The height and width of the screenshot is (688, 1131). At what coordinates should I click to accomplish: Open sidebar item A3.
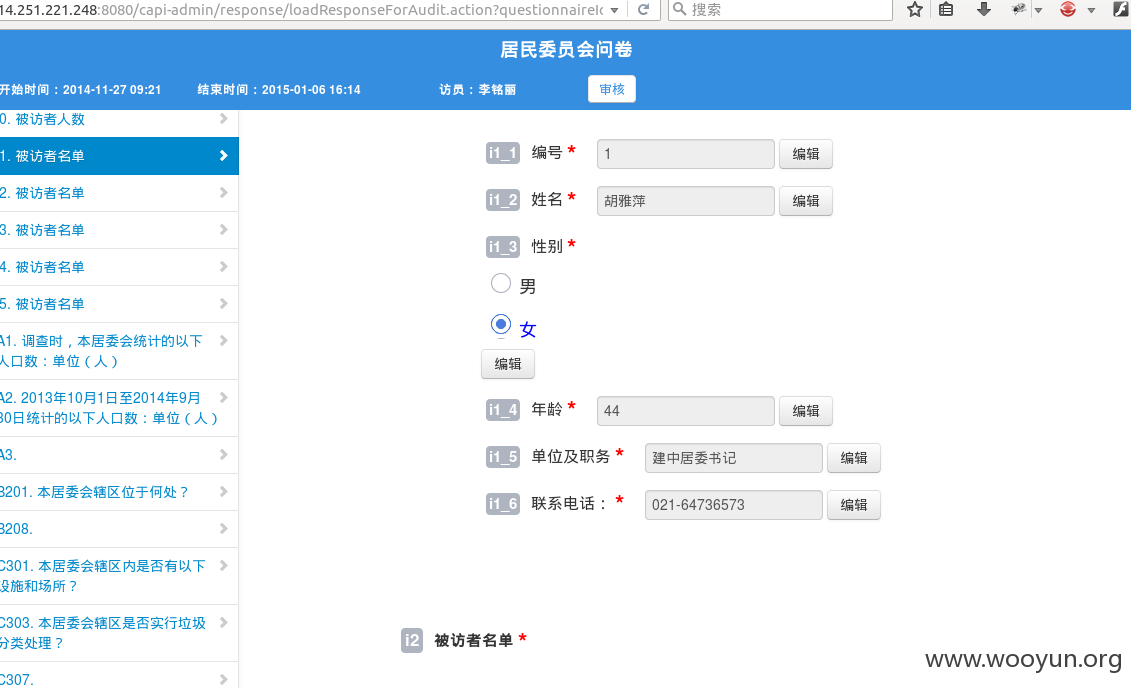[119, 455]
